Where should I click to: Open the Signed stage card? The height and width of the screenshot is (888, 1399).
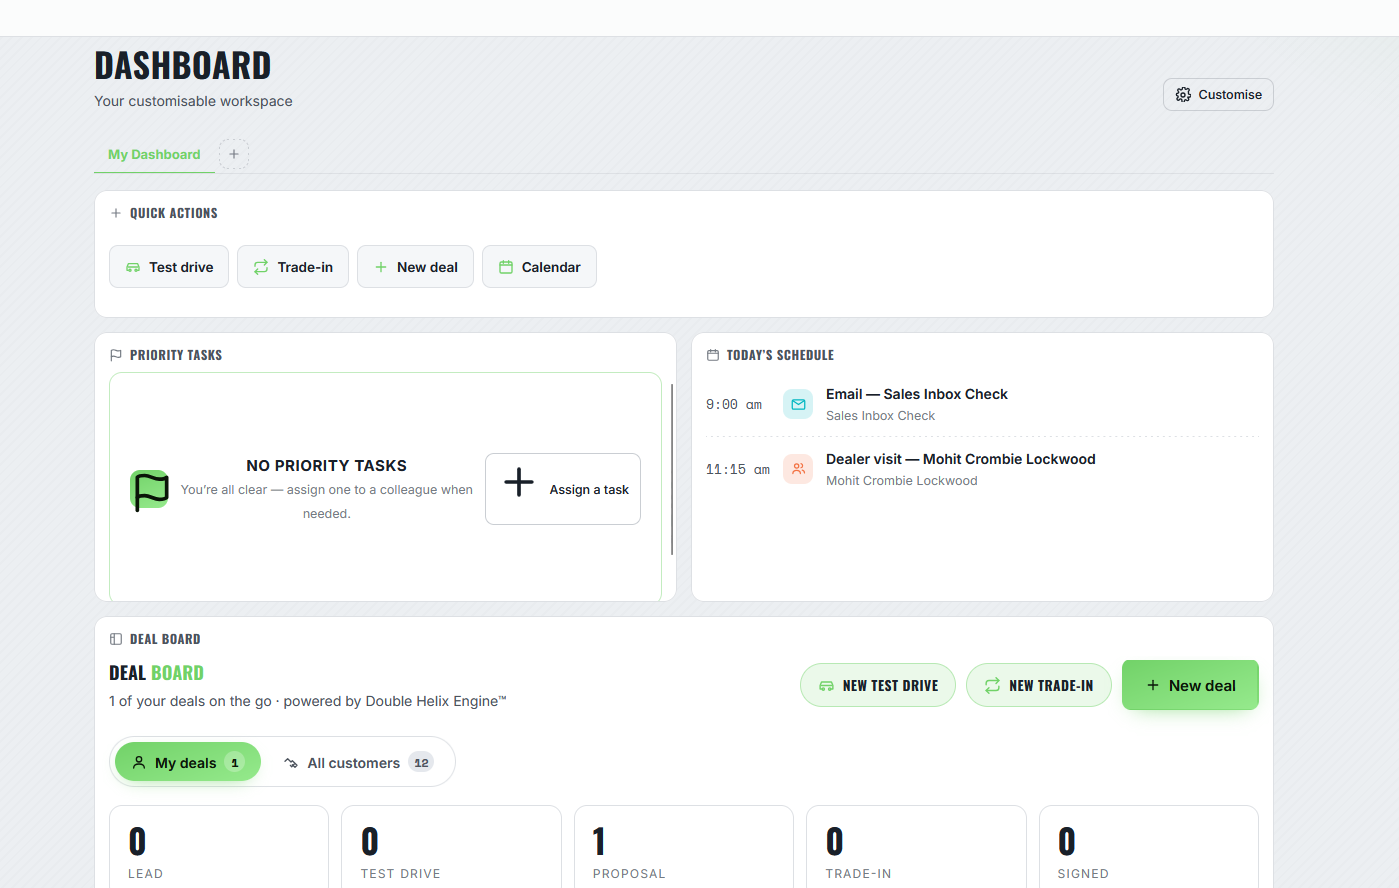tap(1149, 846)
